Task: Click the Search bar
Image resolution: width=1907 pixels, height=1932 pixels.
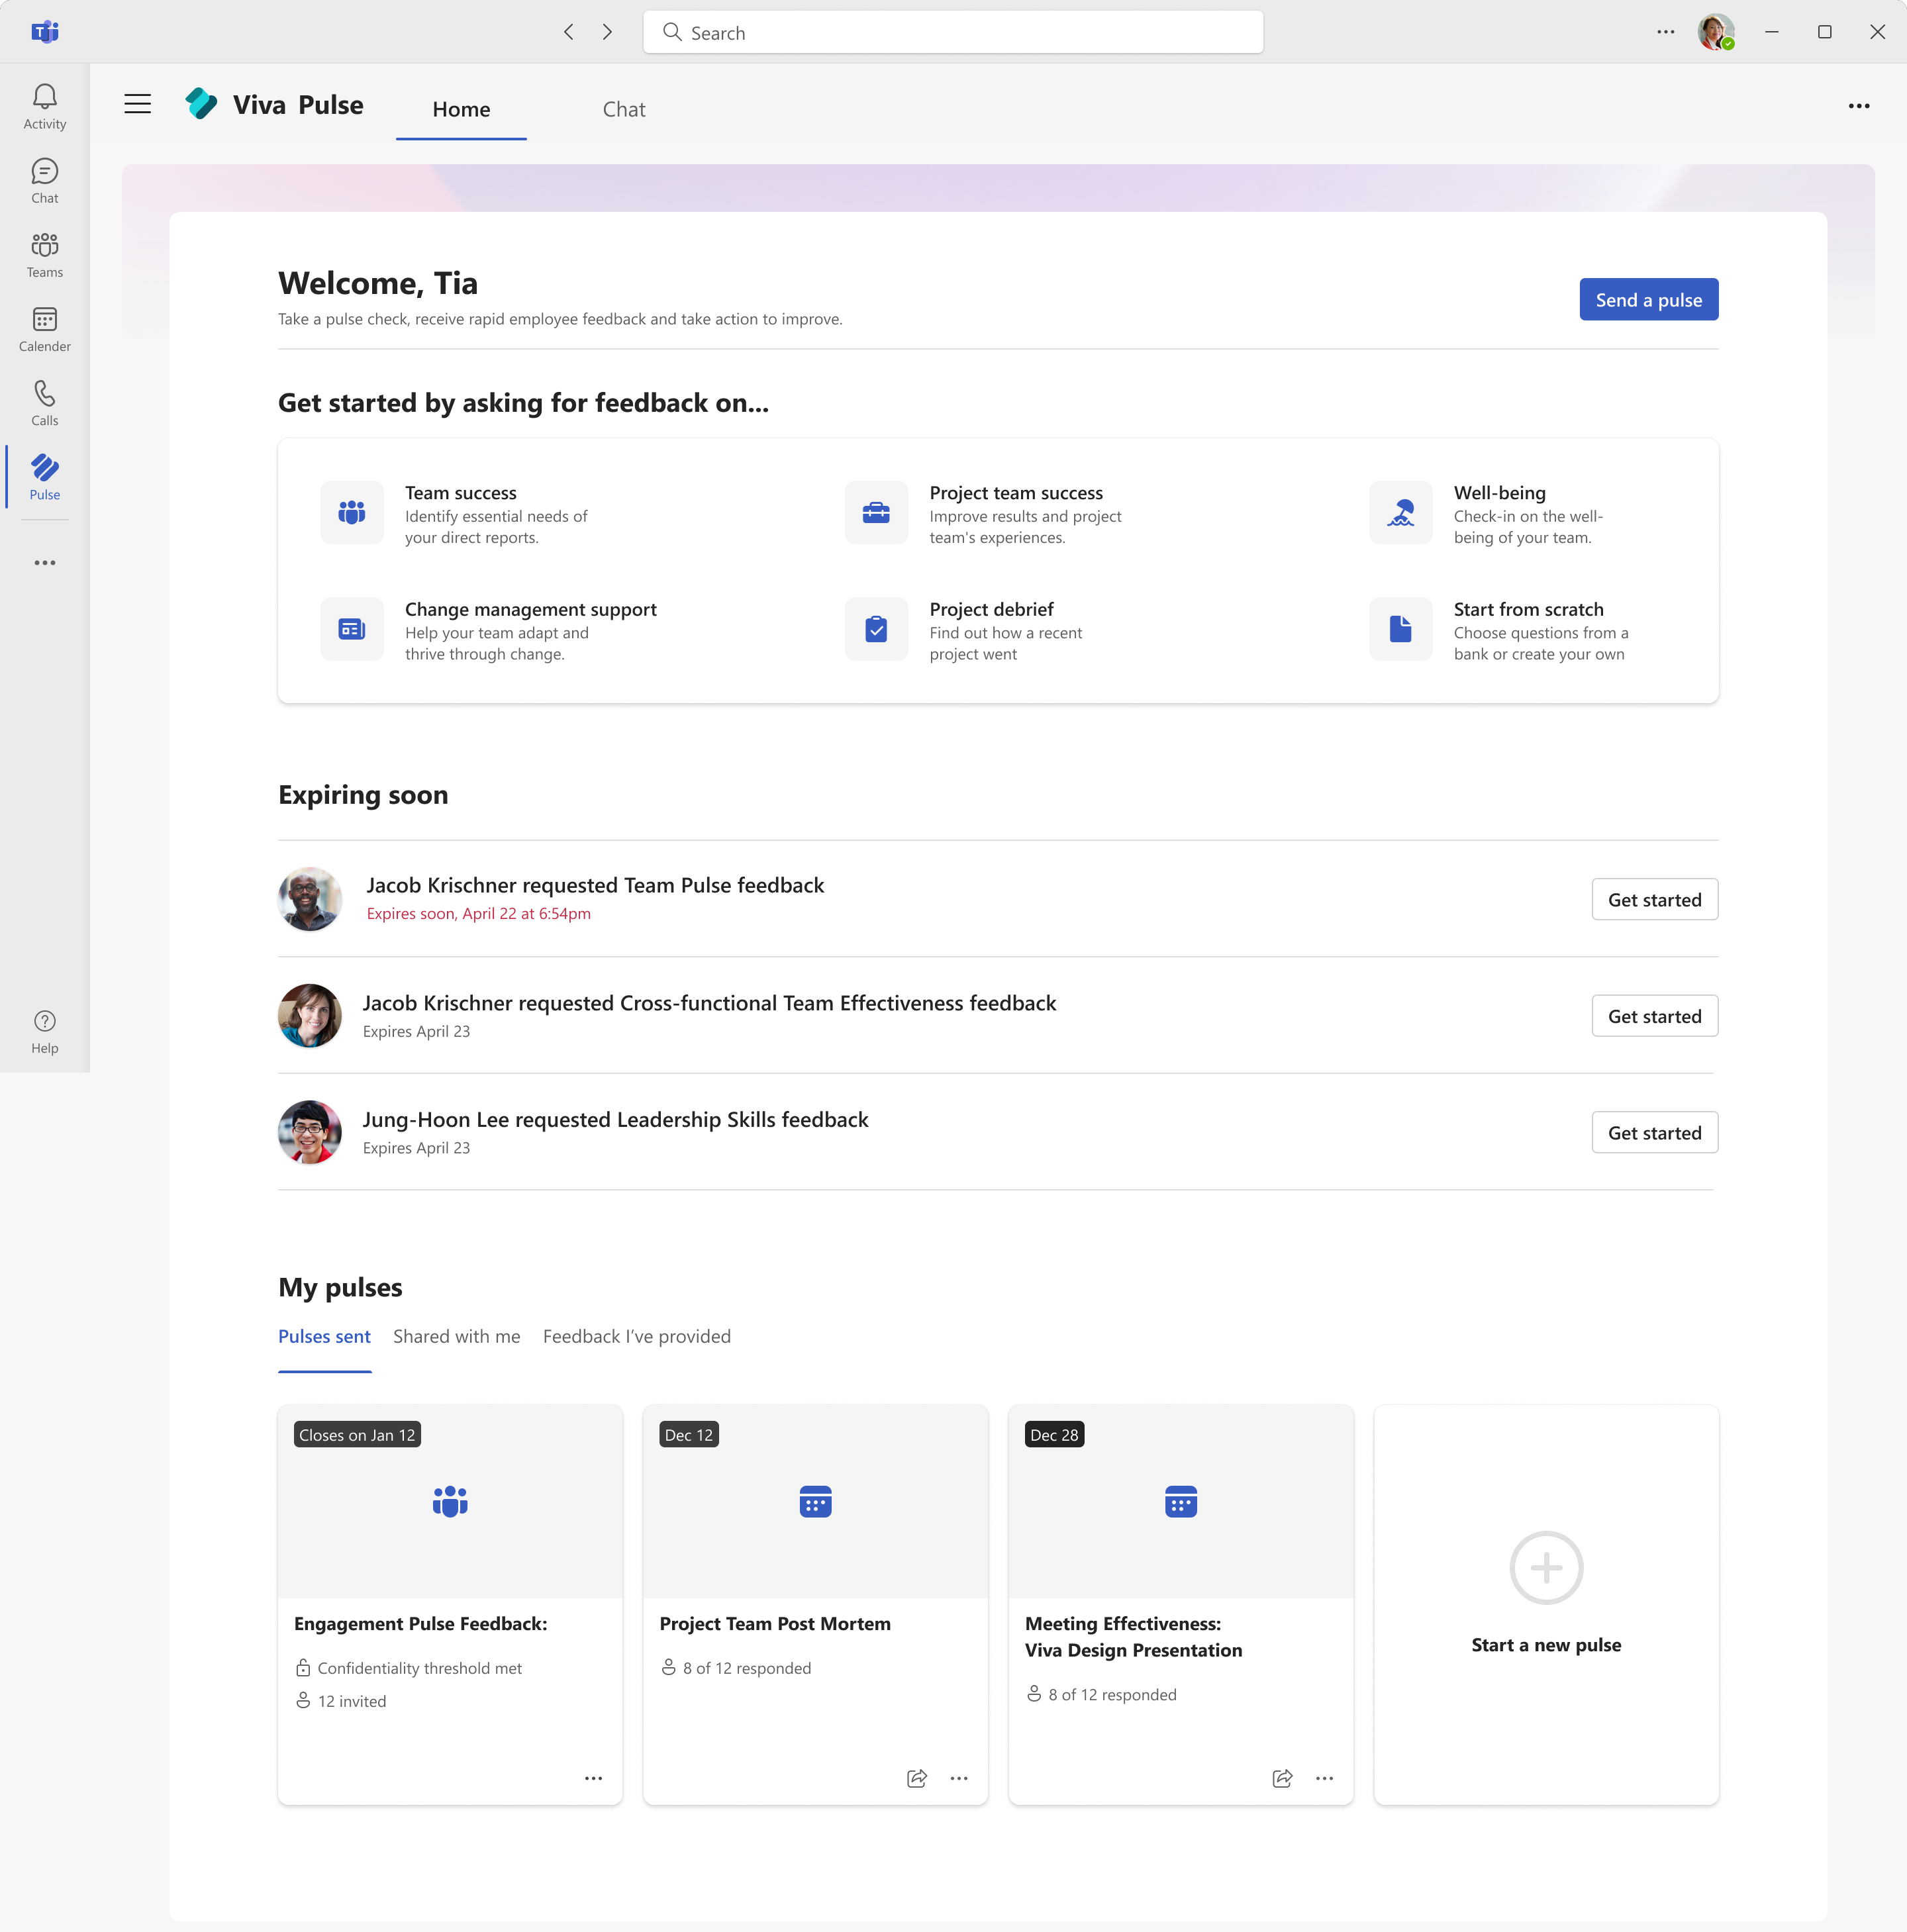Action: [951, 31]
